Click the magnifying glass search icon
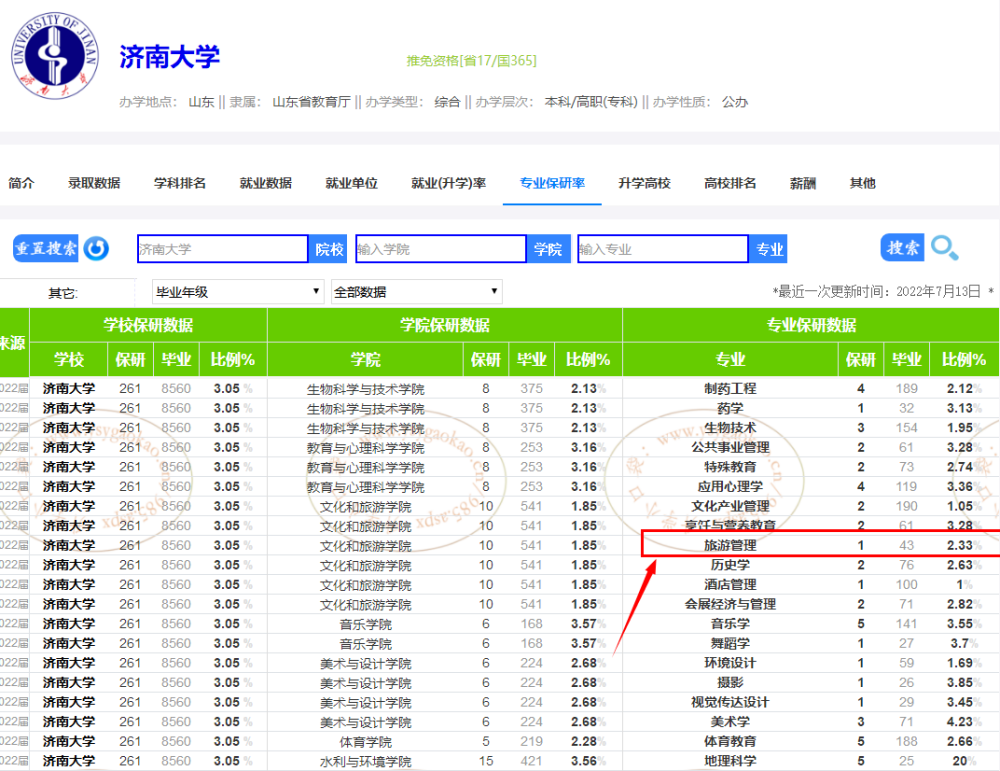 click(x=945, y=248)
